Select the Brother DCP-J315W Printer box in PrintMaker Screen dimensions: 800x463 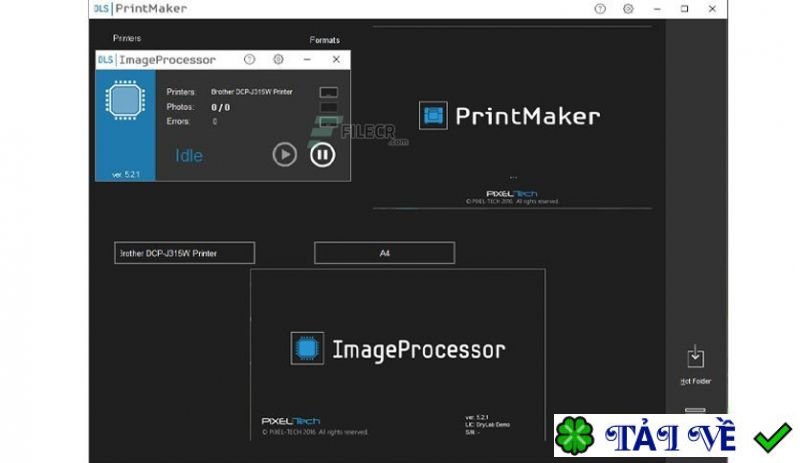[x=185, y=253]
